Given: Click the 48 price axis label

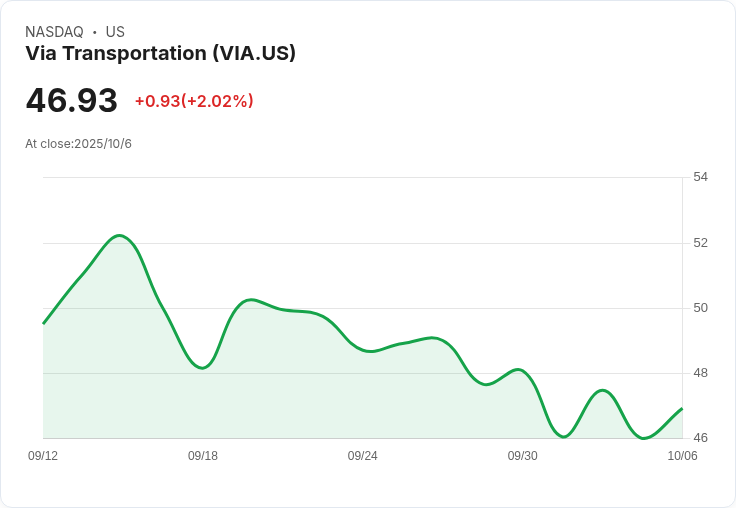Looking at the screenshot, I should pos(700,373).
